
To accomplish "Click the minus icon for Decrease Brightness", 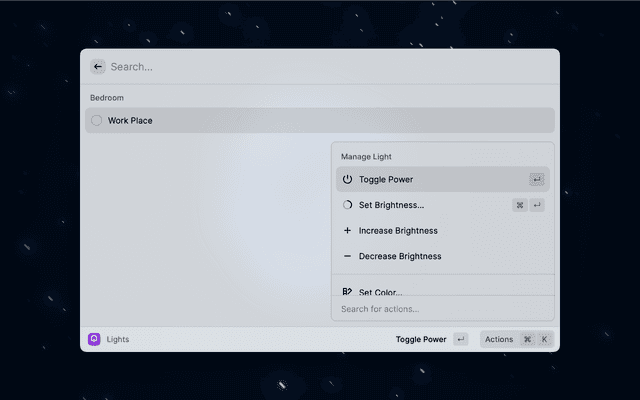I will pyautogui.click(x=347, y=256).
